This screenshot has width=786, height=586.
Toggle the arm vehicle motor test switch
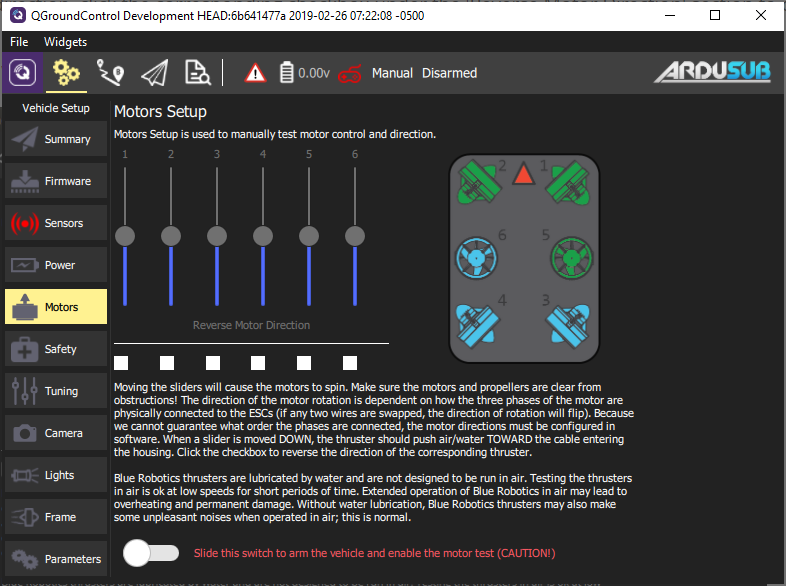(151, 553)
